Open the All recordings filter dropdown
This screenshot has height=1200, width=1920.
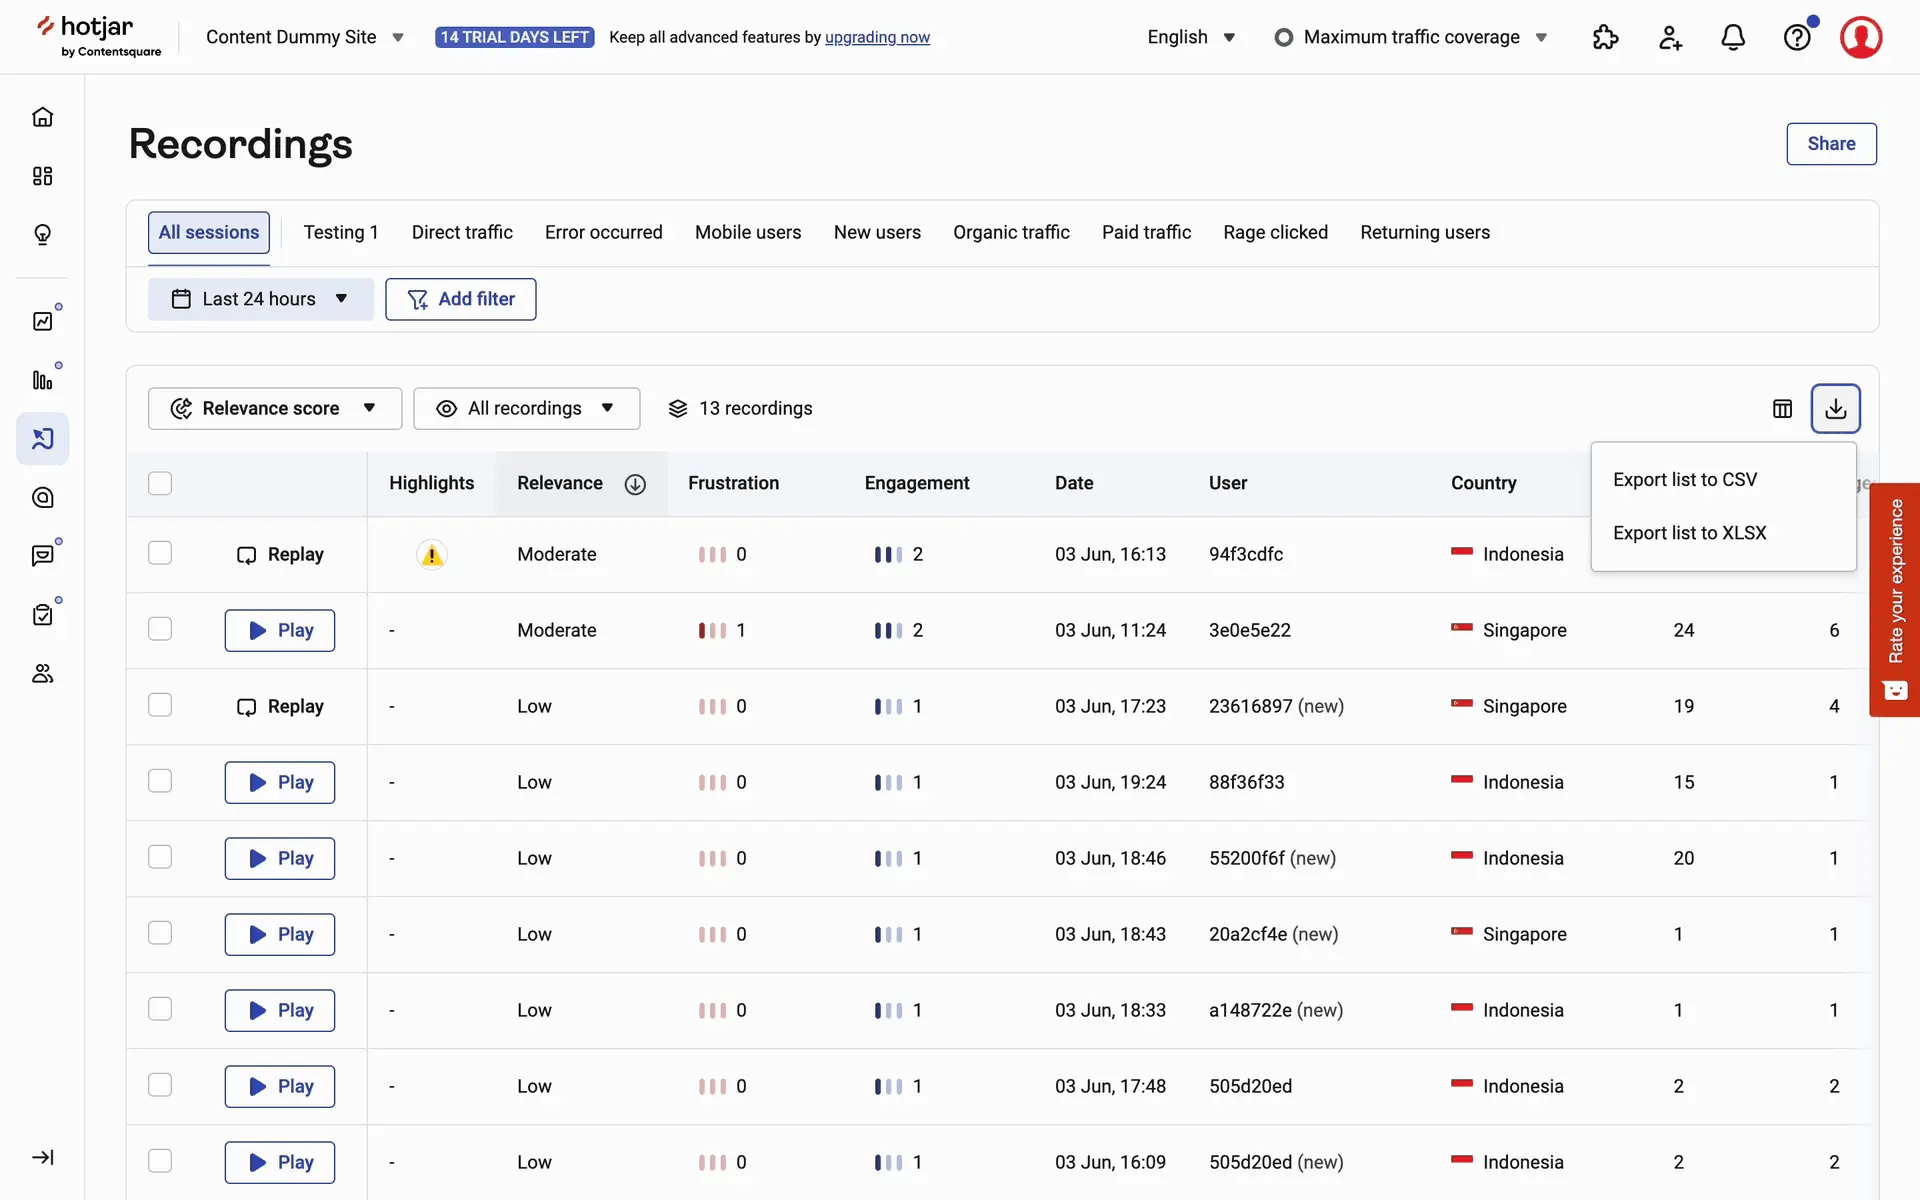click(x=526, y=408)
